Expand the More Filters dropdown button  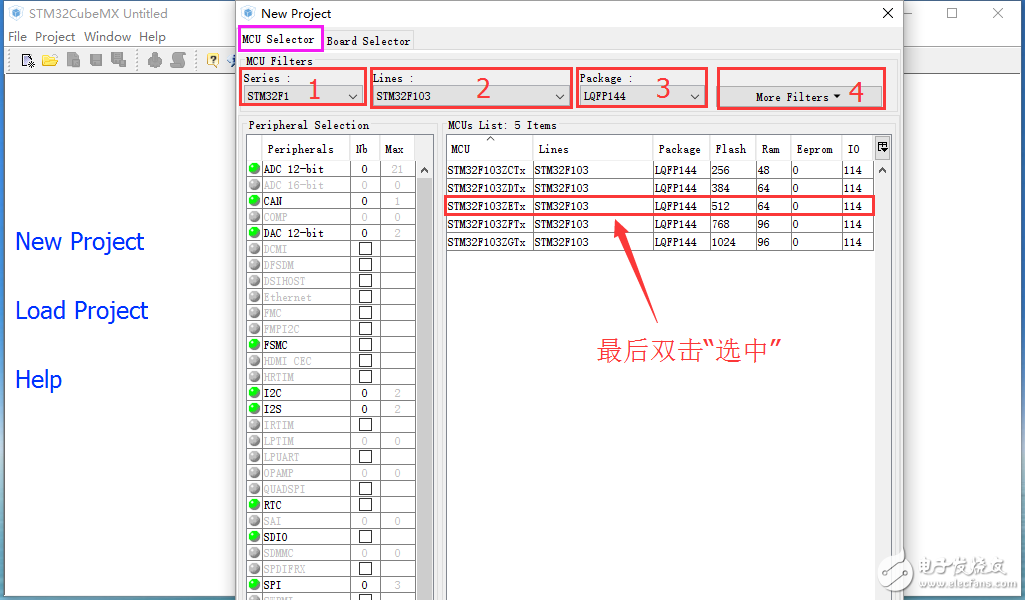pyautogui.click(x=799, y=97)
